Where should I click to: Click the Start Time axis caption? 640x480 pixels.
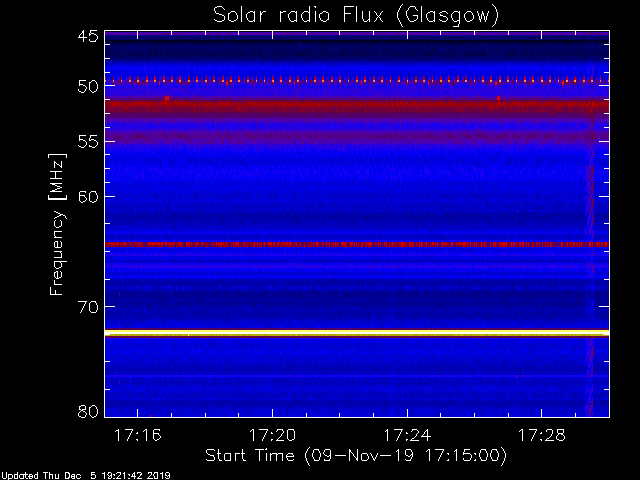pyautogui.click(x=356, y=456)
